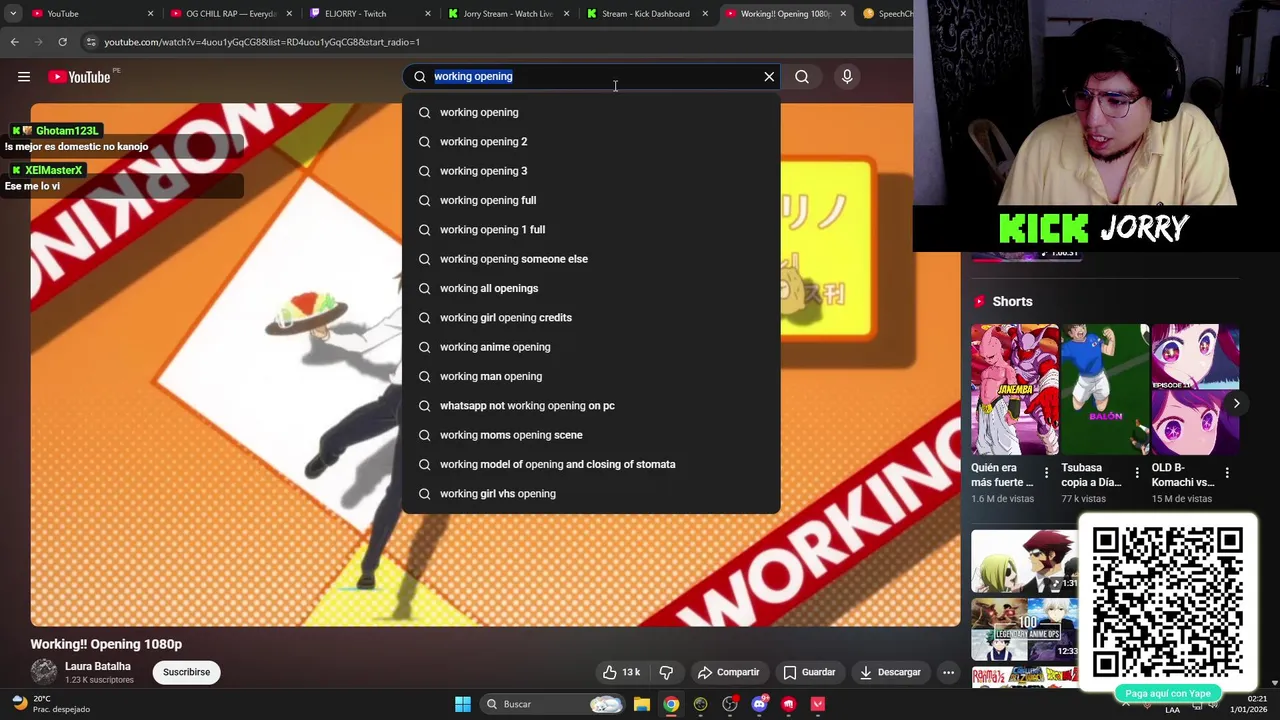Image resolution: width=1280 pixels, height=720 pixels.
Task: Open Legendary Anime OPs recommended video thumbnail
Action: tap(1025, 629)
